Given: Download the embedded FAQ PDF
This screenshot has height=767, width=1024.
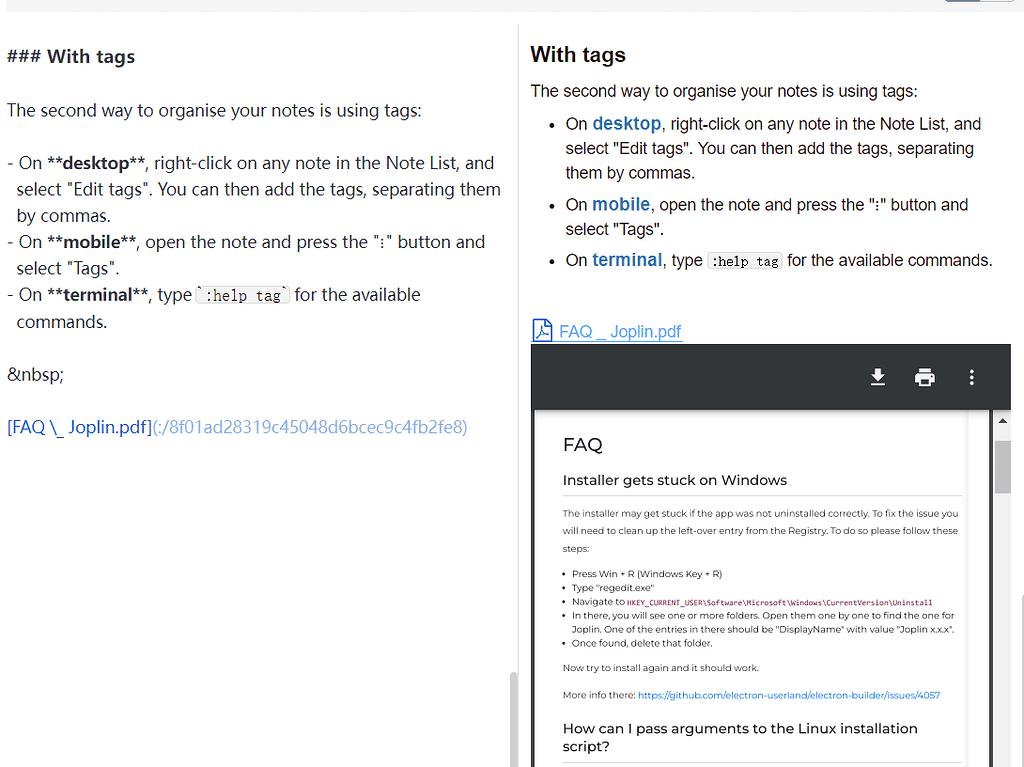Looking at the screenshot, I should tap(877, 377).
